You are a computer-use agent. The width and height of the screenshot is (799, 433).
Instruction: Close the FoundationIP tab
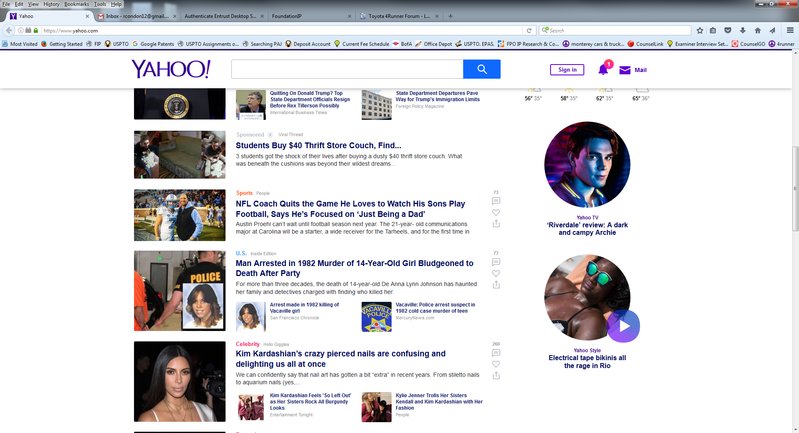(349, 16)
